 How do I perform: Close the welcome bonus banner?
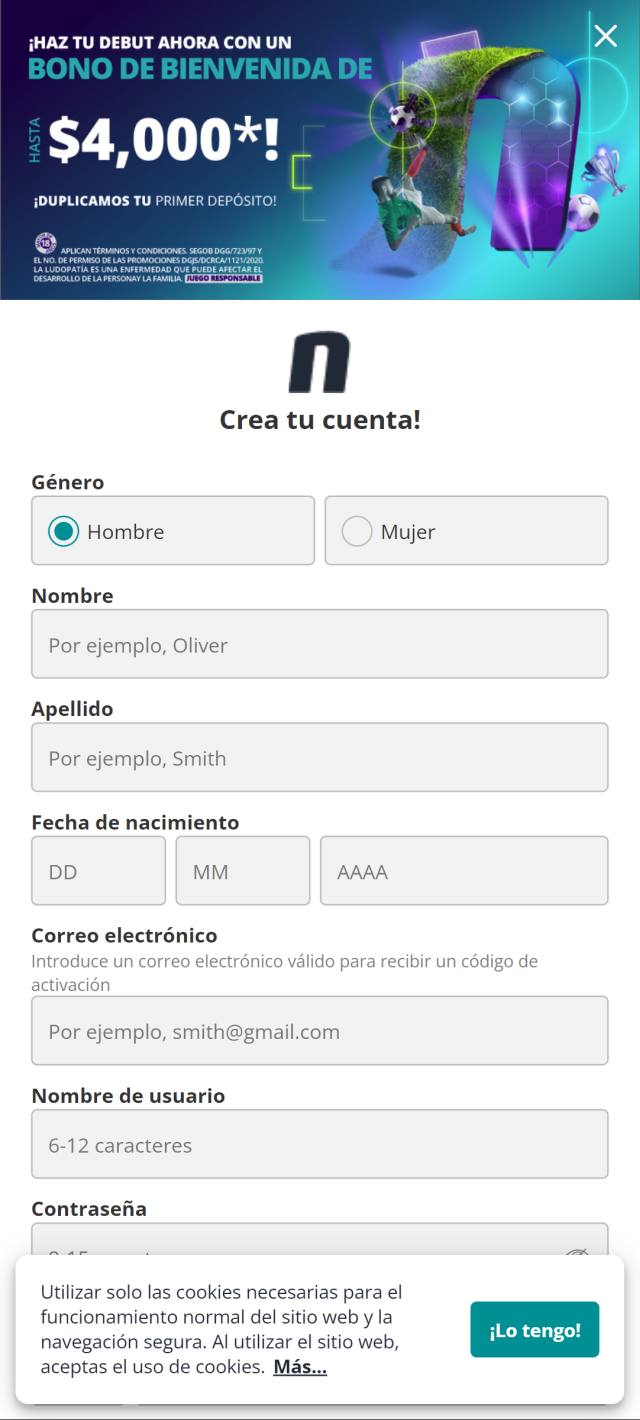605,36
